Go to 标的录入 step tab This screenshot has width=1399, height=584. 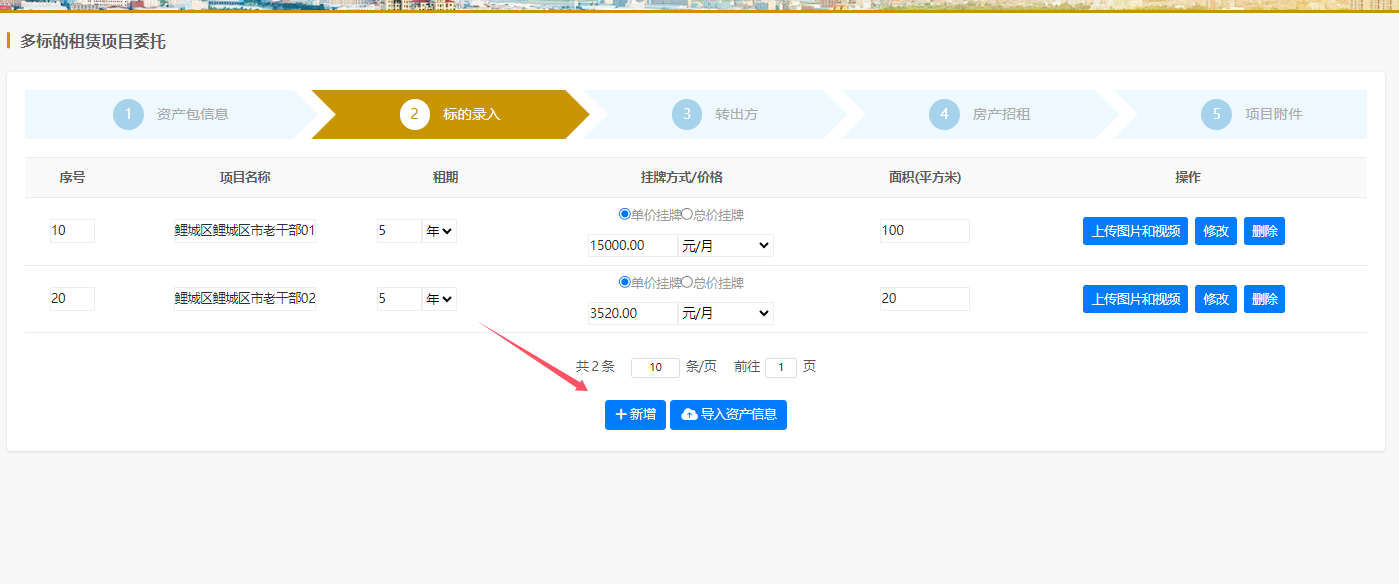pyautogui.click(x=450, y=114)
